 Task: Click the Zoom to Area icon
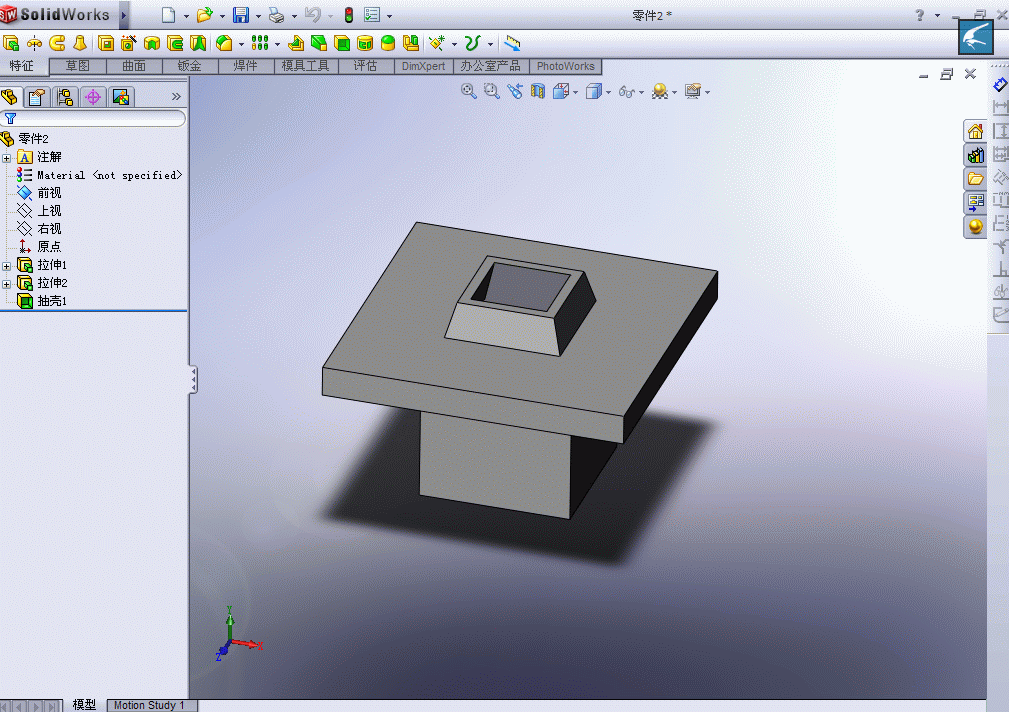tap(492, 91)
